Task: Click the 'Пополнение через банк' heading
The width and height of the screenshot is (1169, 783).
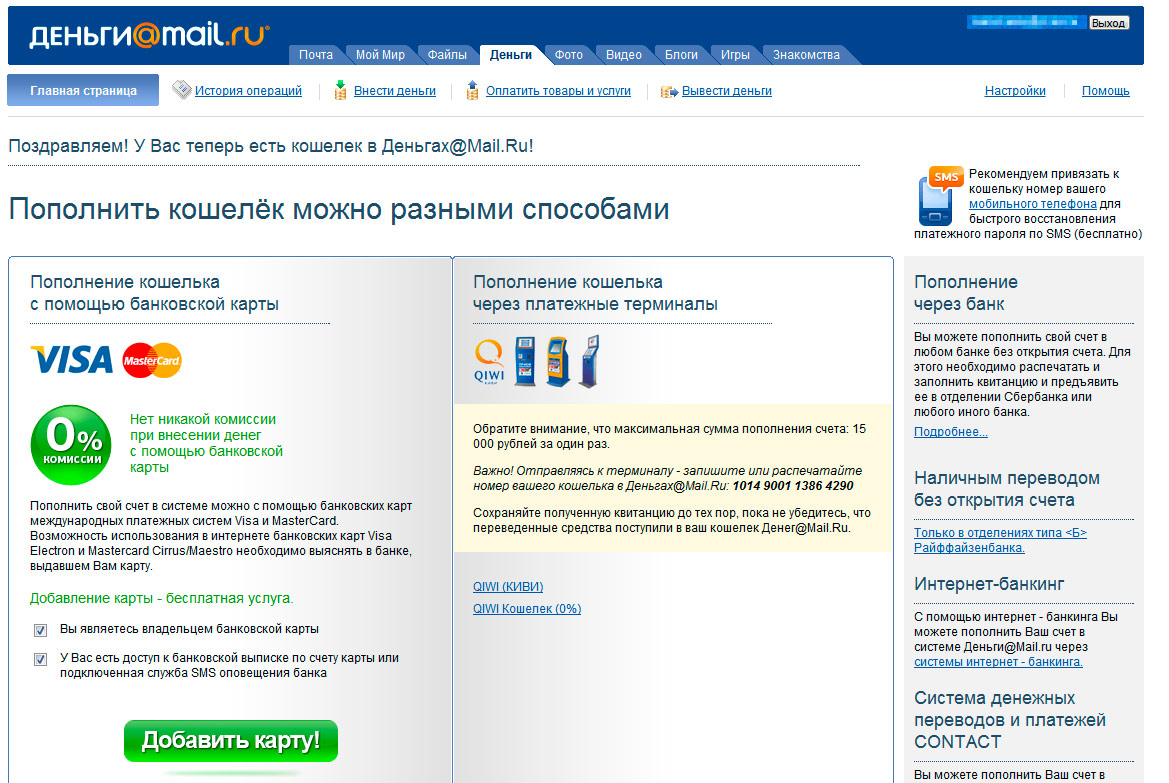Action: point(965,293)
